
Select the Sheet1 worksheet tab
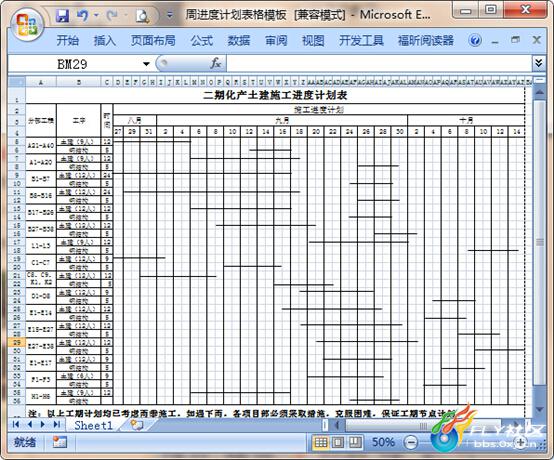coord(93,425)
